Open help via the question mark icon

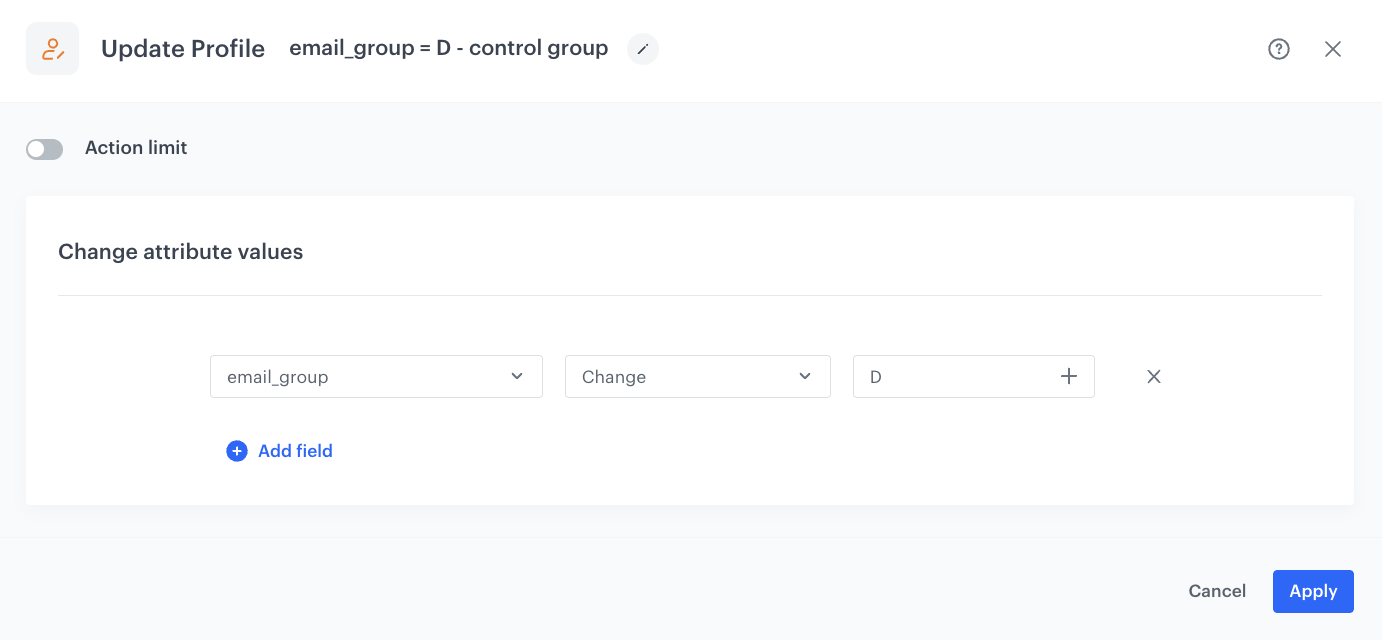(x=1279, y=48)
